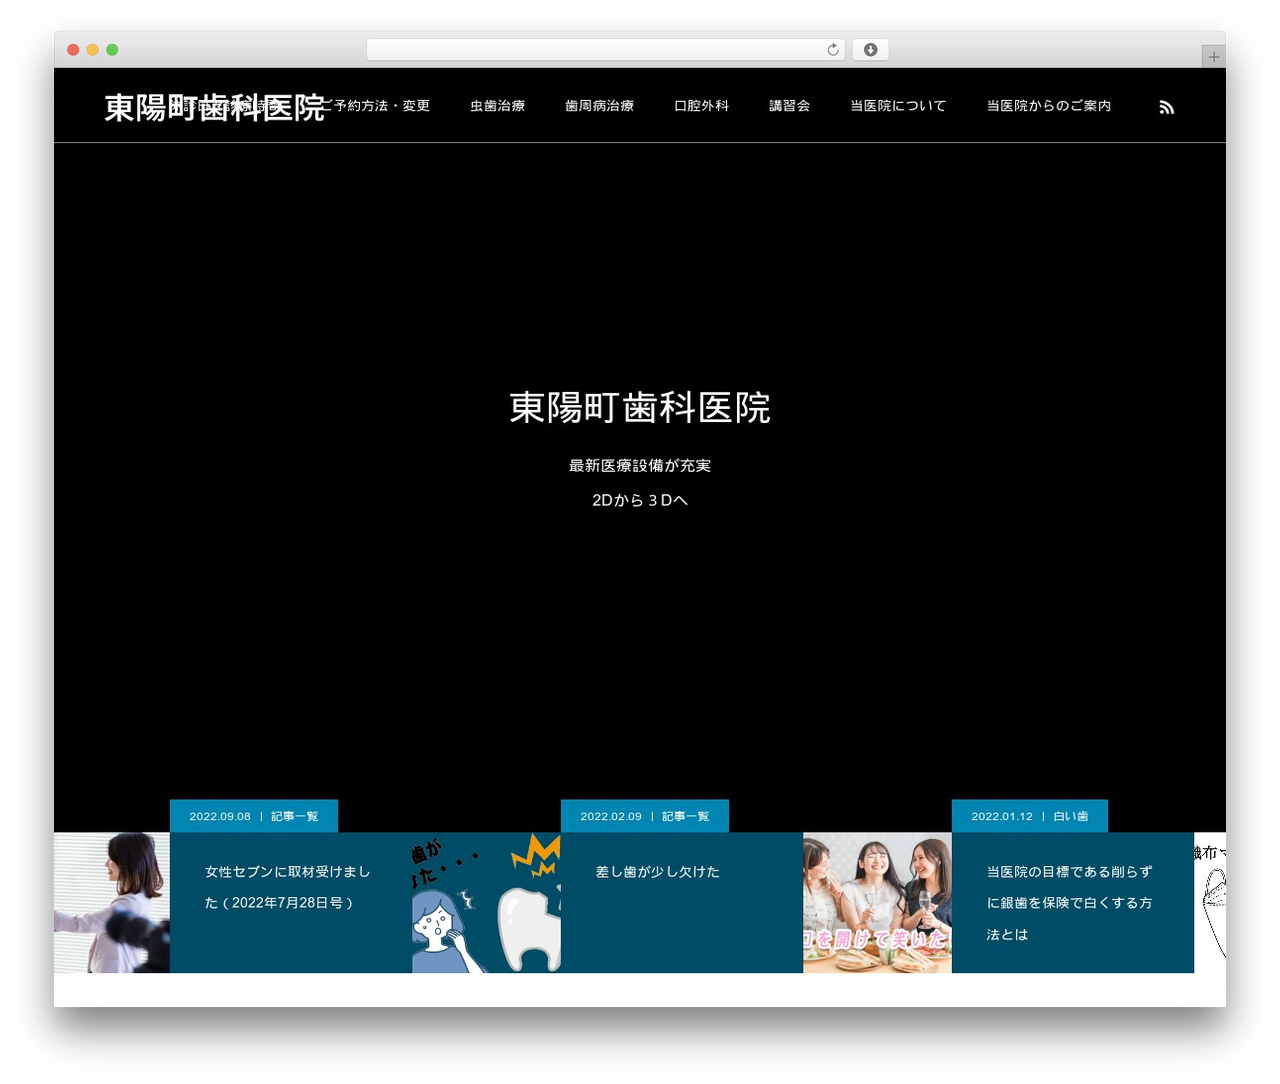This screenshot has height=1084, width=1280.
Task: Focus the browser address bar
Action: pos(605,50)
